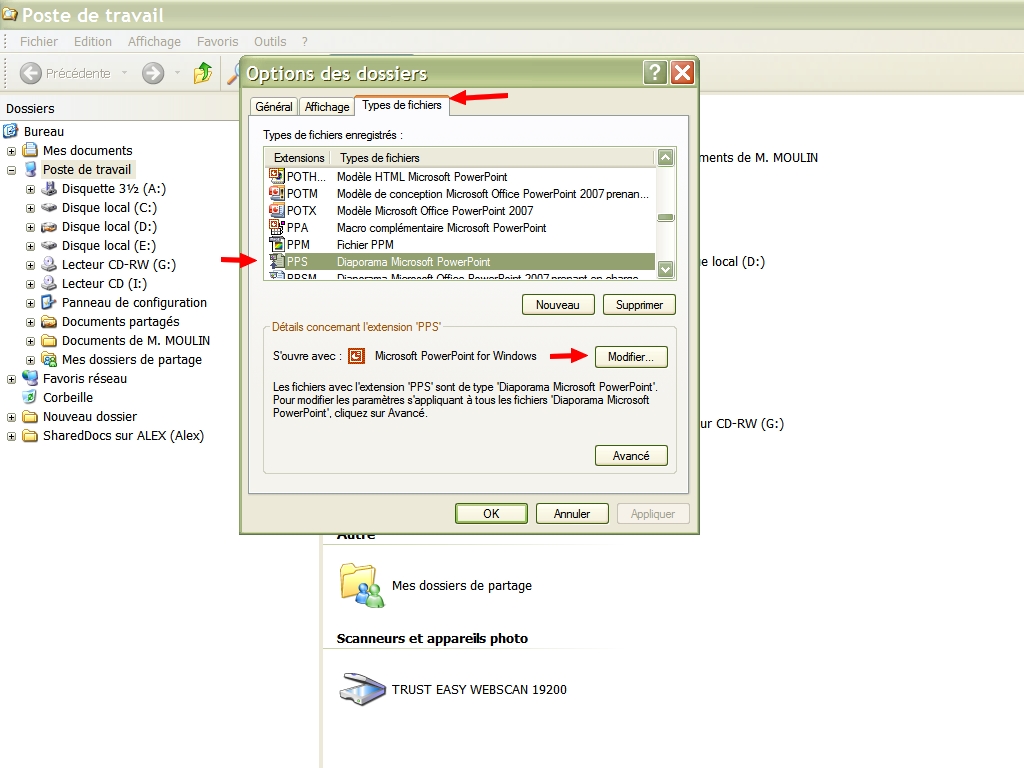Click the Nouveau button
This screenshot has height=768, width=1024.
click(558, 304)
